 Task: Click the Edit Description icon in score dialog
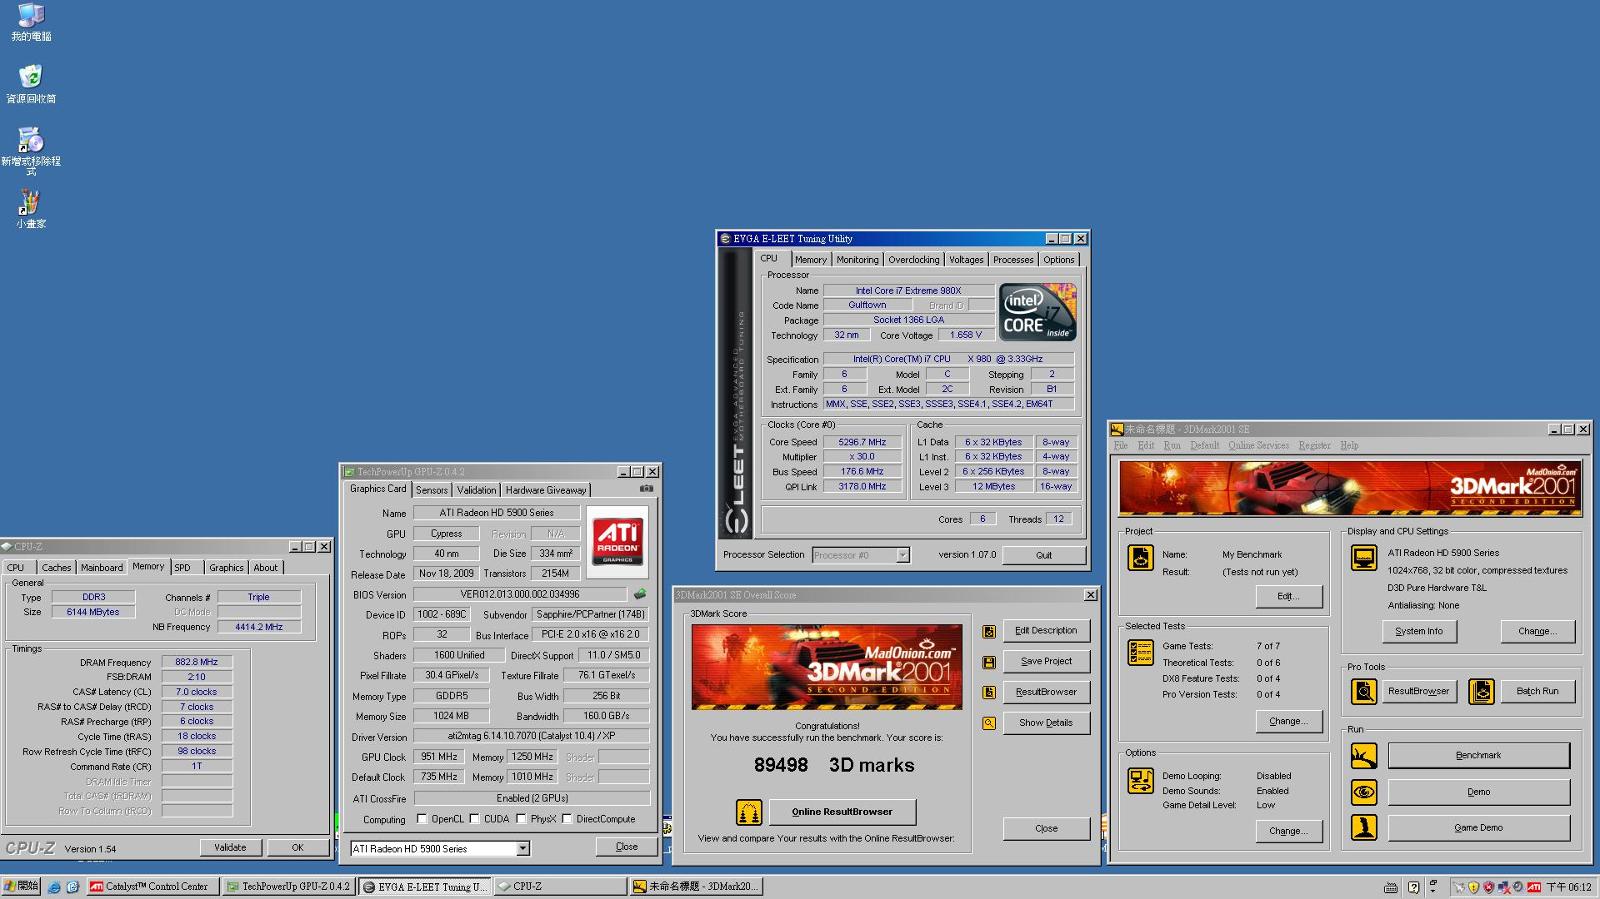(989, 631)
